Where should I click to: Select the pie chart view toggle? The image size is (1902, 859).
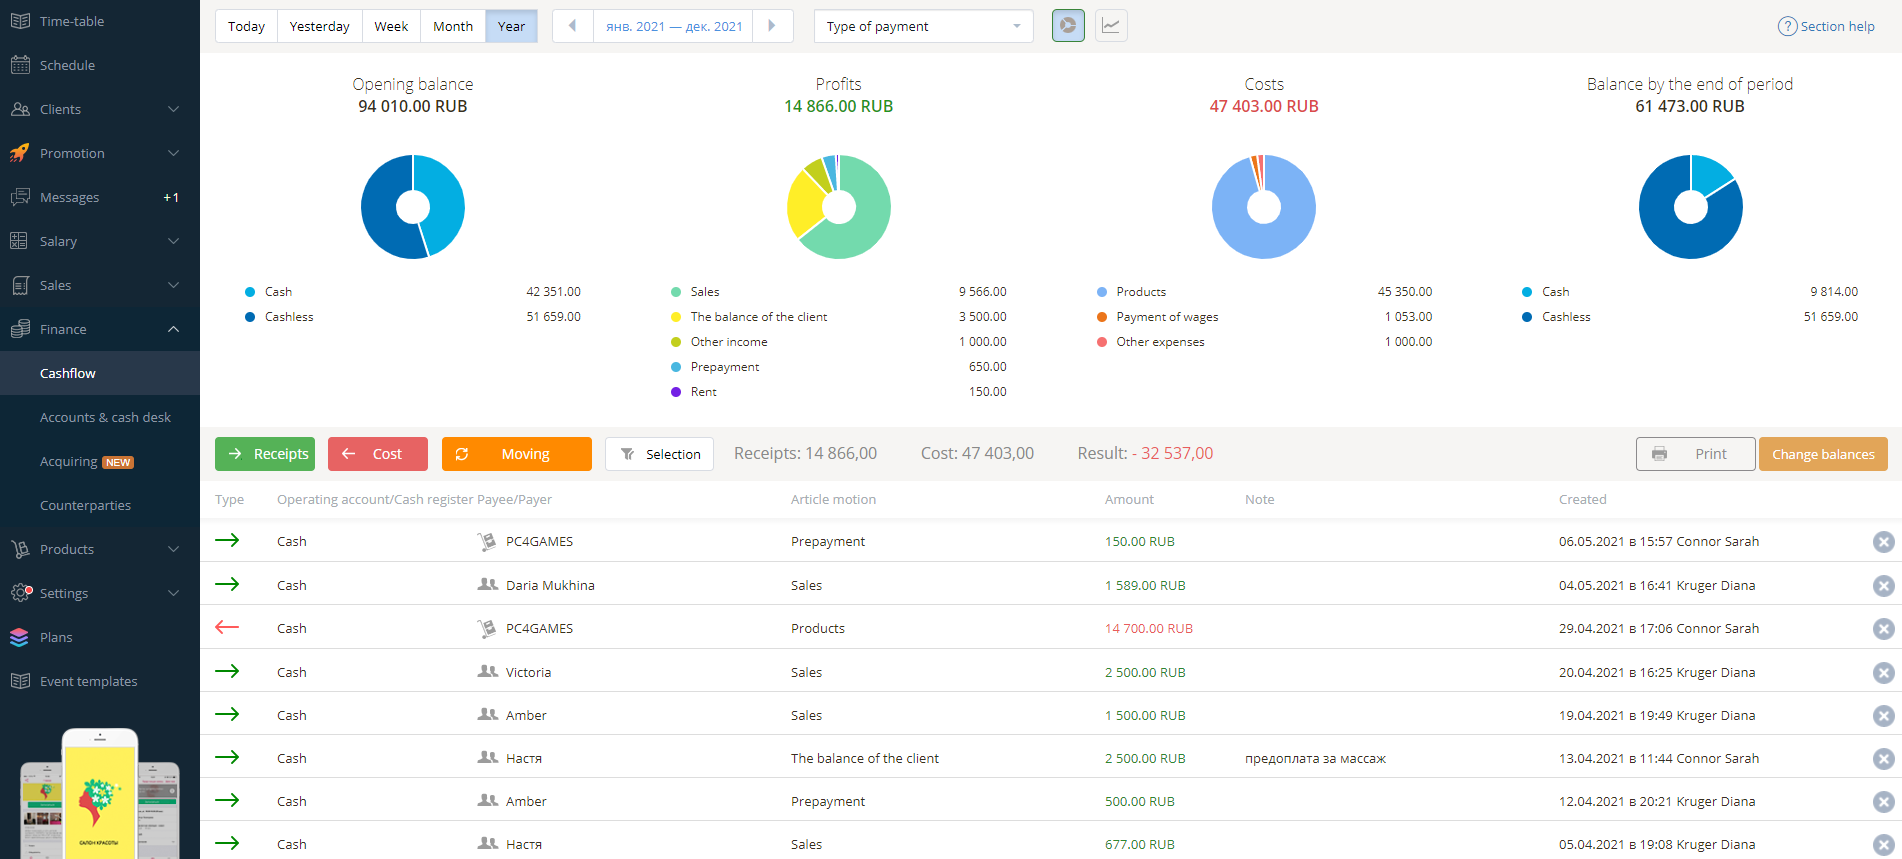1068,26
